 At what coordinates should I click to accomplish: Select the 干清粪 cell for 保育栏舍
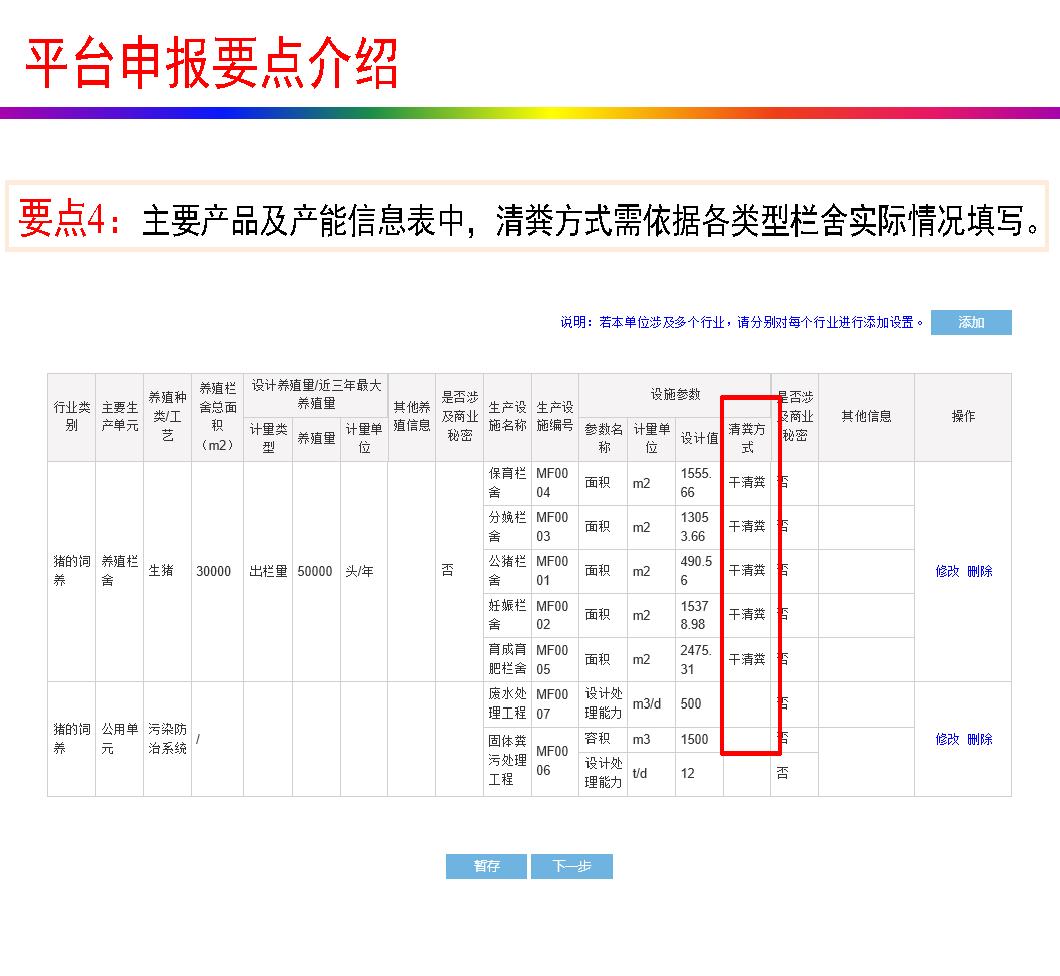coord(748,482)
